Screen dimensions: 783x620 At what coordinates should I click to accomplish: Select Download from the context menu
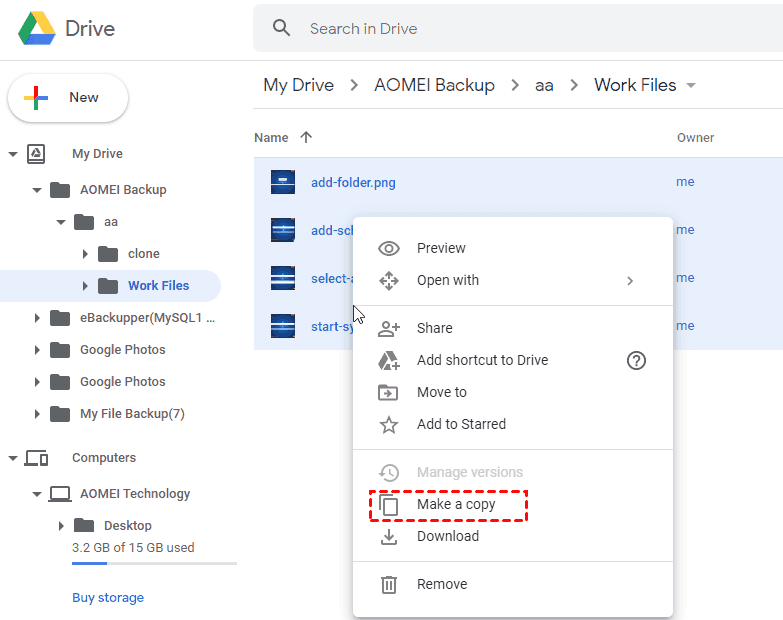pyautogui.click(x=513, y=537)
